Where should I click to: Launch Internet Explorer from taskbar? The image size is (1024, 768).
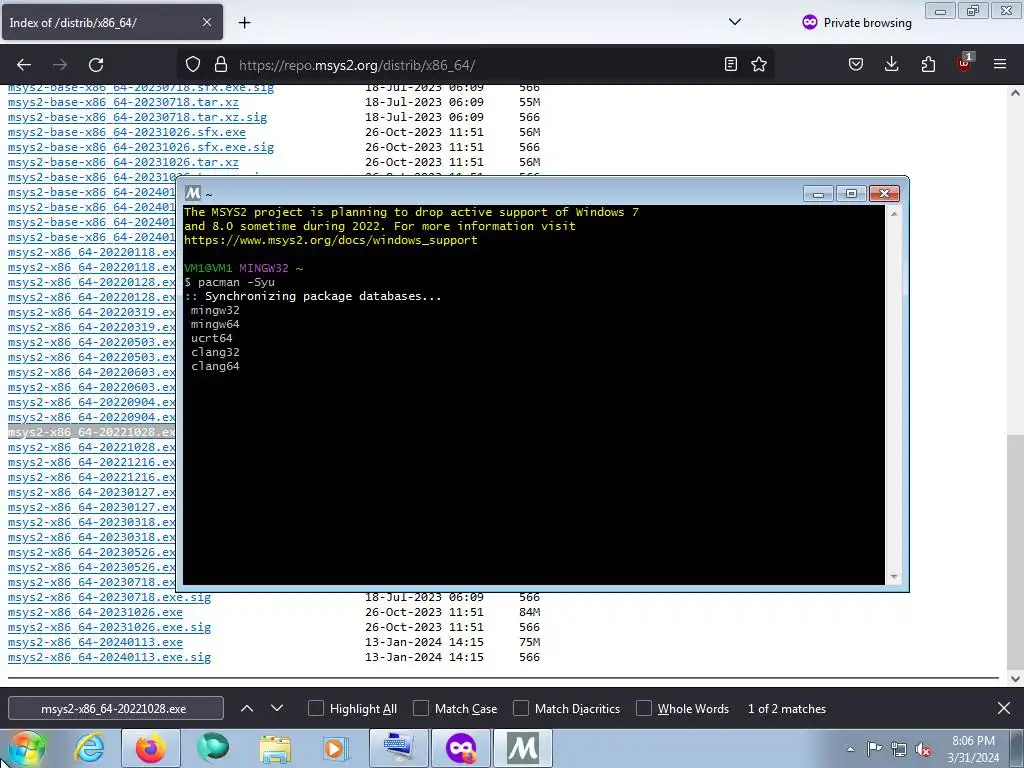point(89,748)
